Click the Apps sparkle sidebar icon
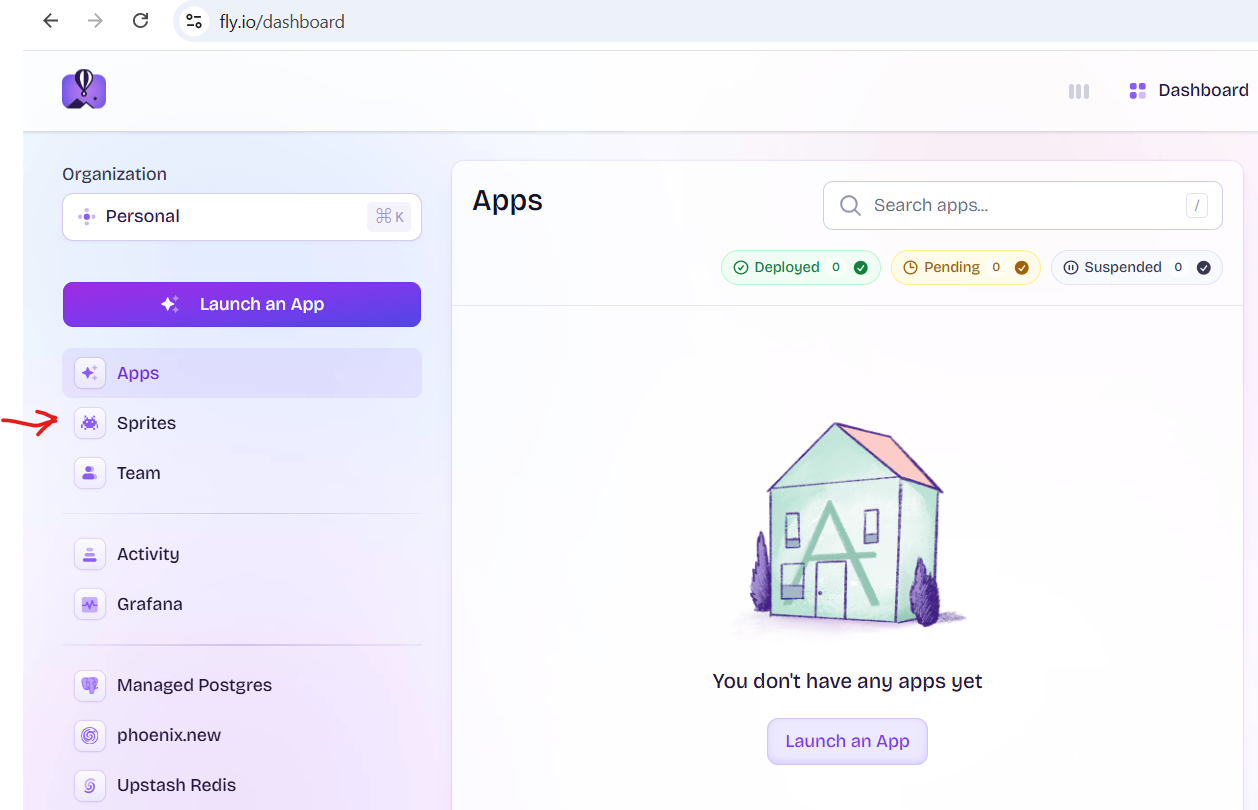 [90, 373]
